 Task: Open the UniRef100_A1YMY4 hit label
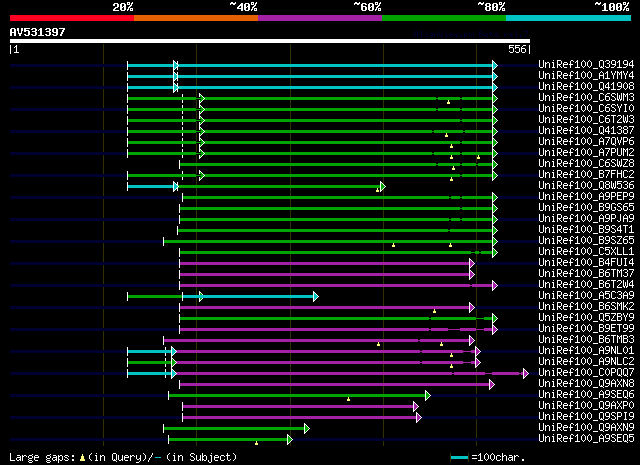point(586,76)
